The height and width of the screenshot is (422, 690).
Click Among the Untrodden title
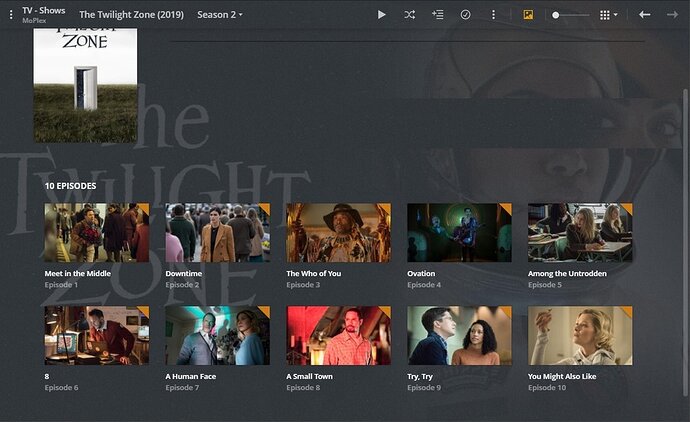[x=567, y=273]
